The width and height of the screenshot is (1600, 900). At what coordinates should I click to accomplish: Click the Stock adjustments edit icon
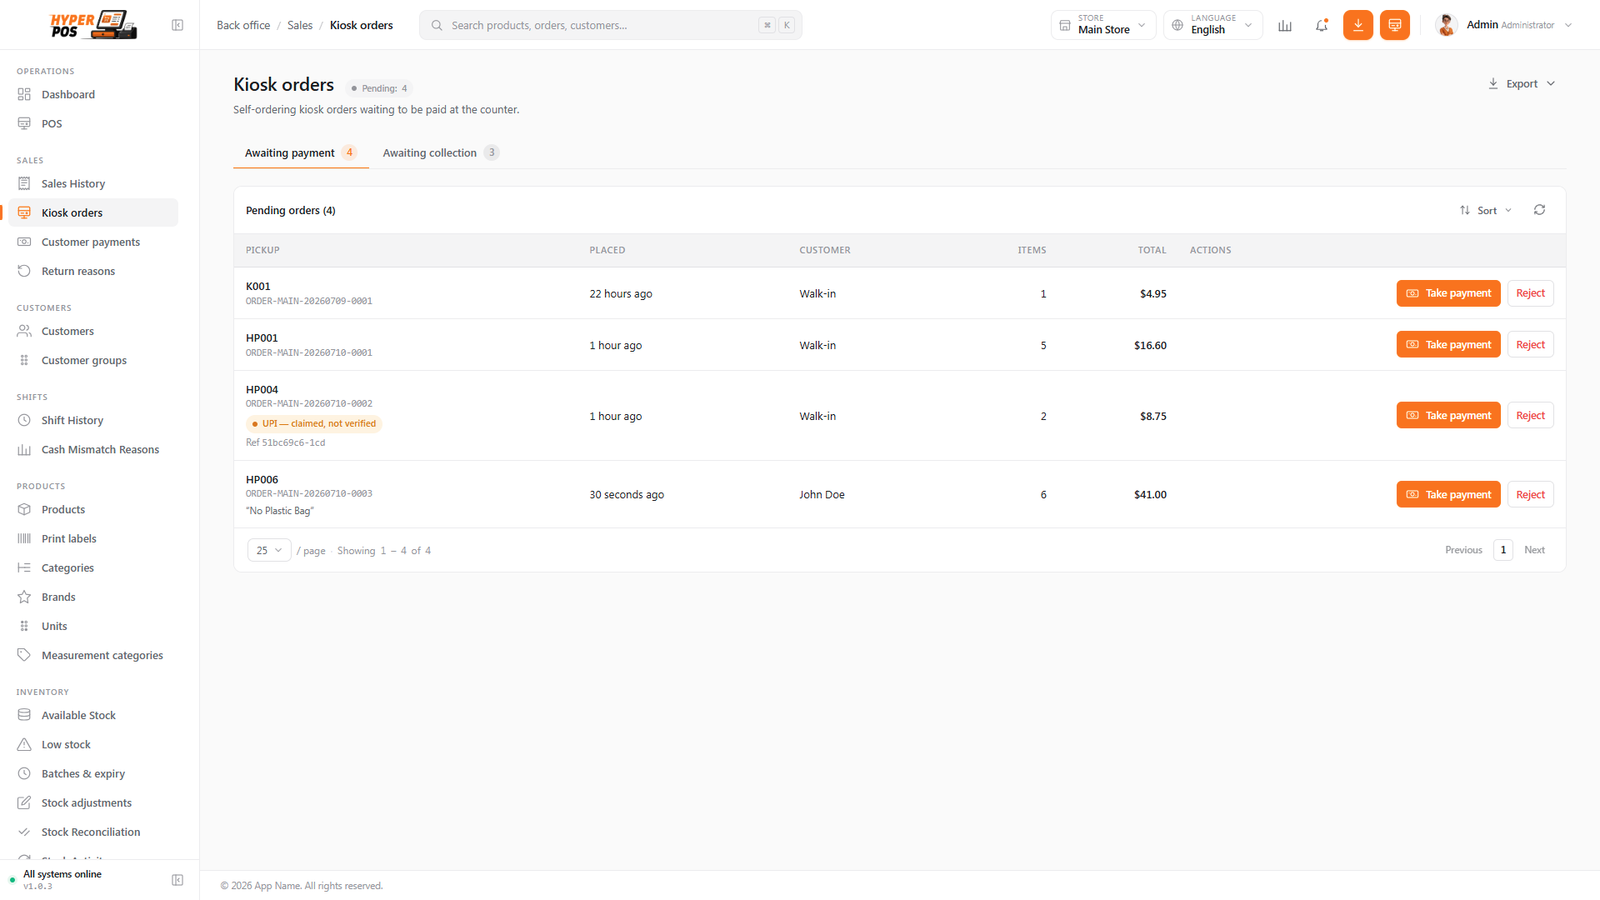click(24, 802)
